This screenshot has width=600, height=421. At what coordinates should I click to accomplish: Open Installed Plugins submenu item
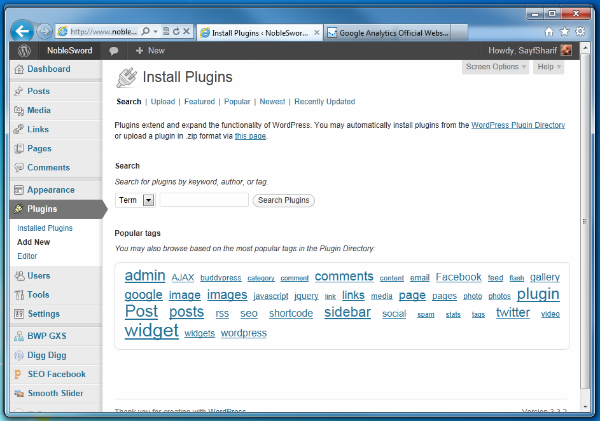45,228
